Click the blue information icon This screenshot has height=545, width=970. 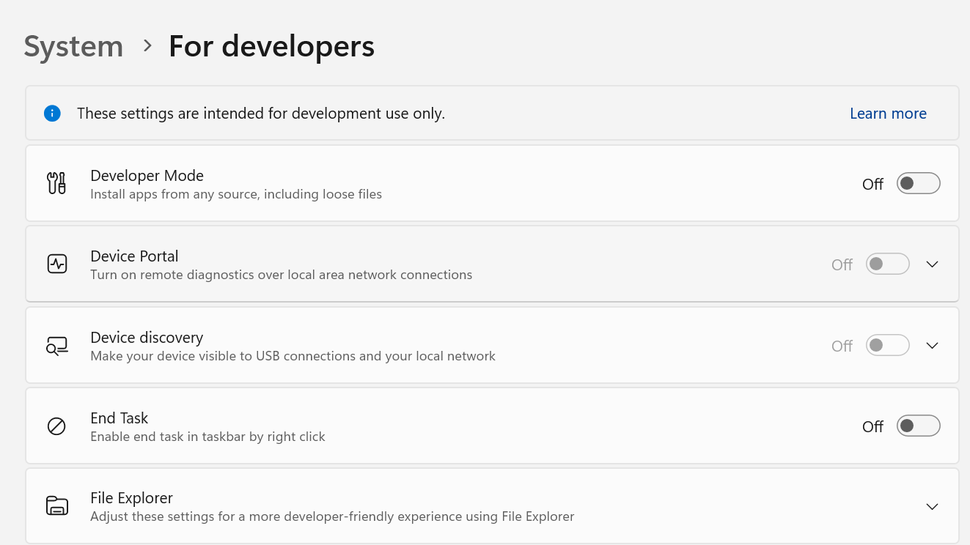click(52, 113)
